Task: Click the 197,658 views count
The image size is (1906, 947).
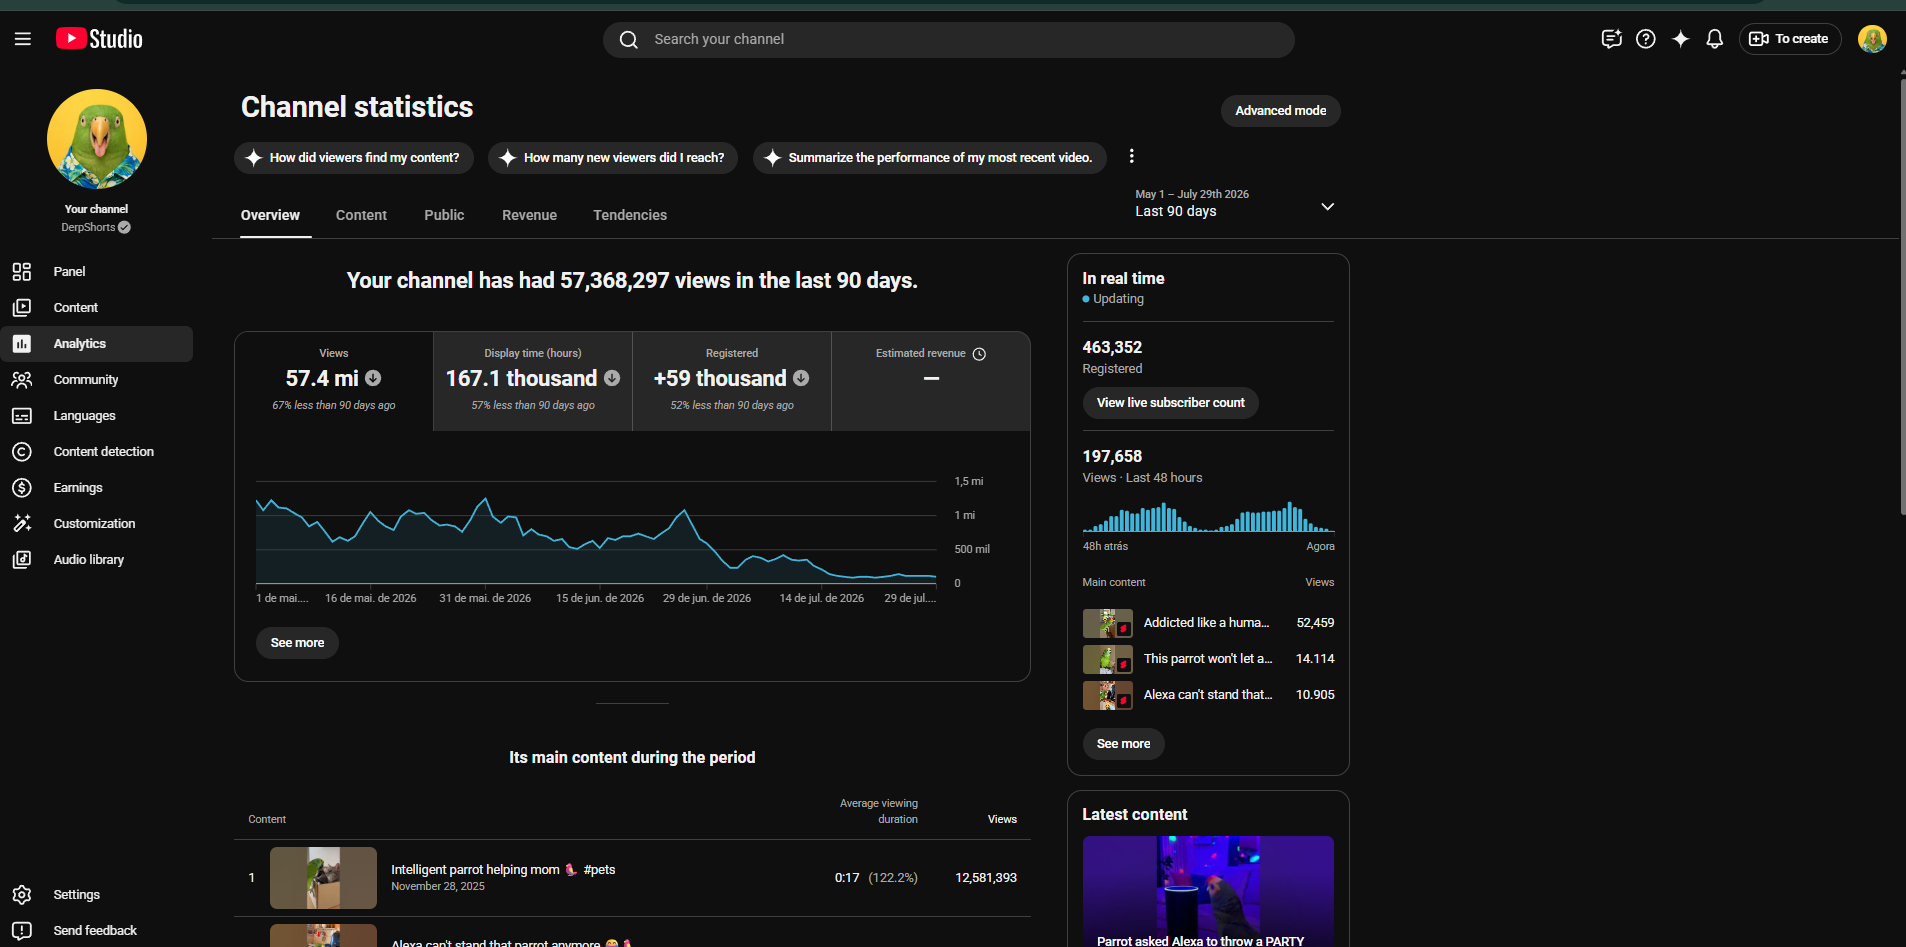Action: point(1112,457)
